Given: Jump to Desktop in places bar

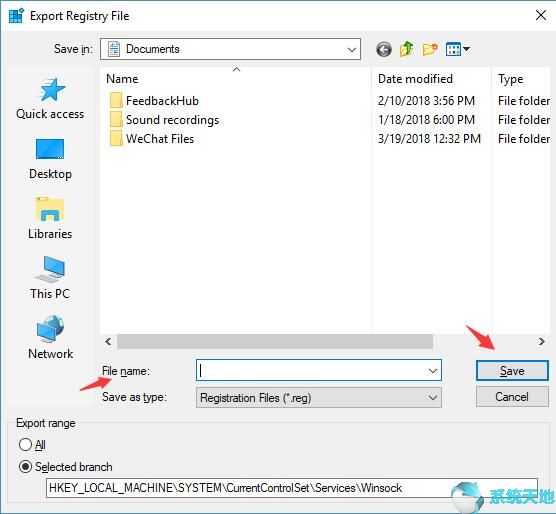Looking at the screenshot, I should click(50, 159).
